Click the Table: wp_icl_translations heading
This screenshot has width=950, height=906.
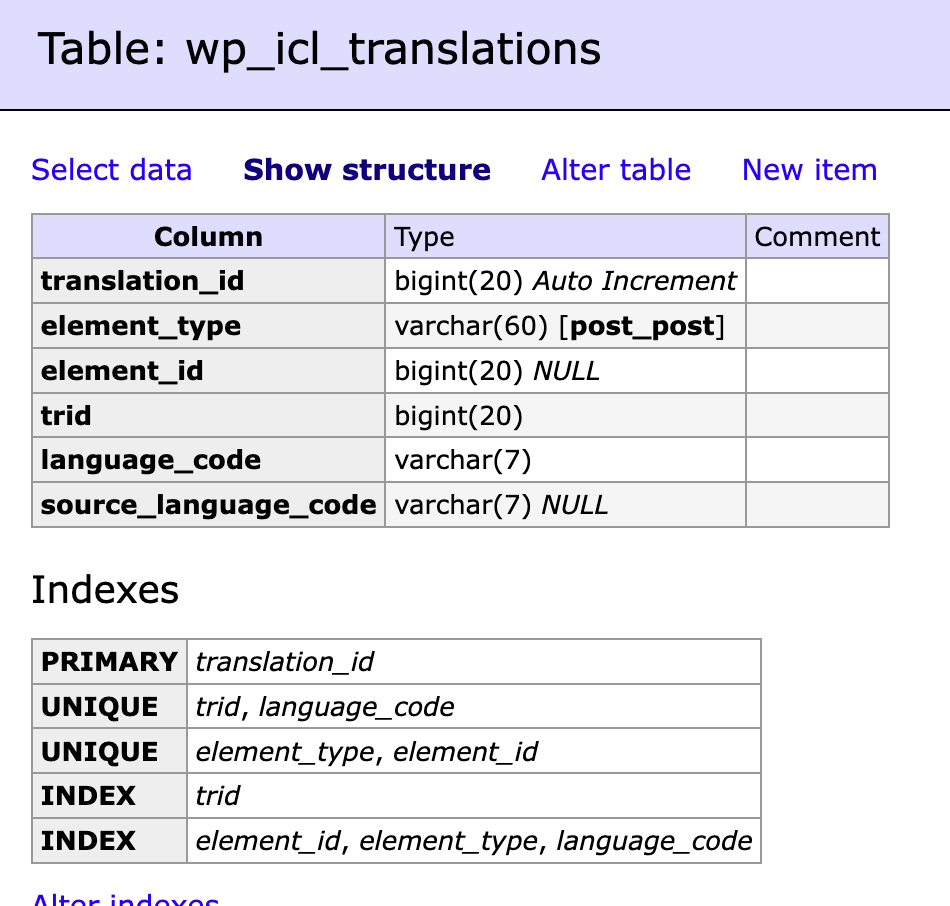319,50
